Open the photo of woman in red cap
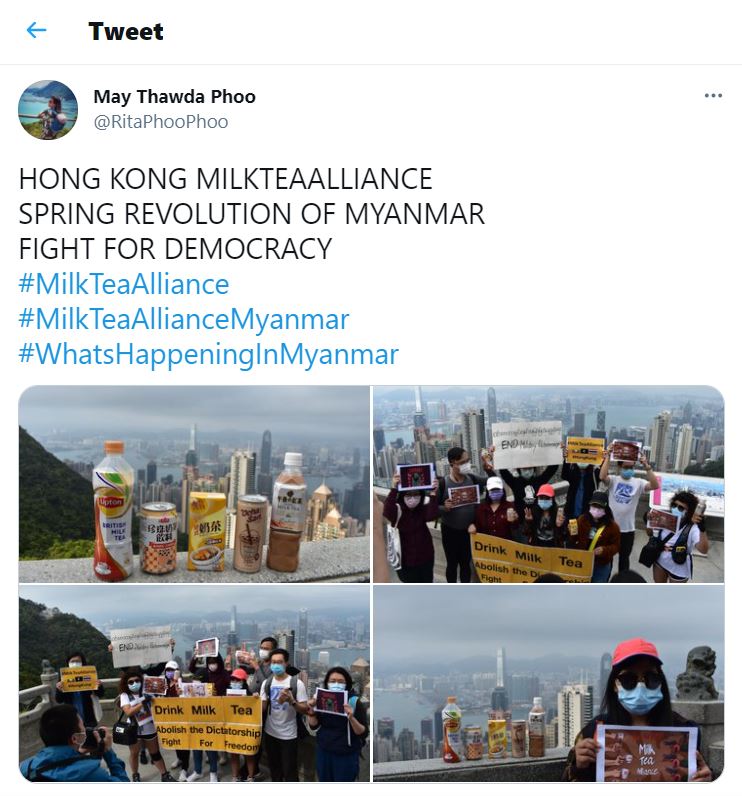 pyautogui.click(x=549, y=683)
